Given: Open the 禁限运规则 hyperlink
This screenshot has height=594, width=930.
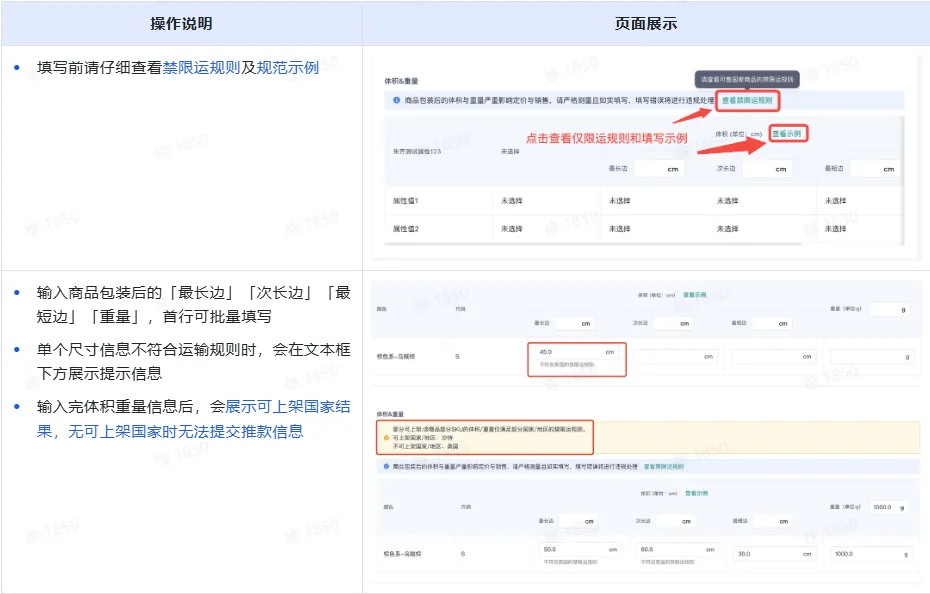Looking at the screenshot, I should click(201, 68).
